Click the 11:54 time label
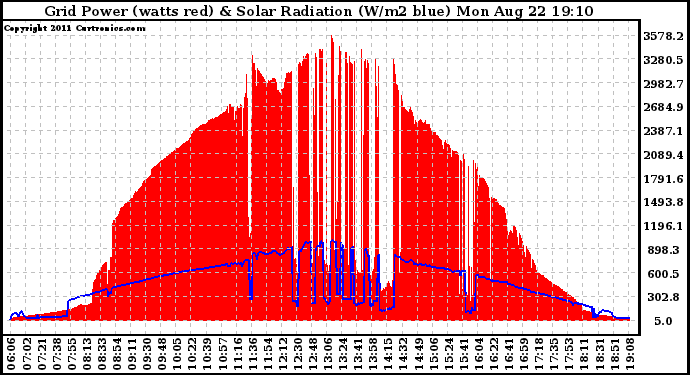 pyautogui.click(x=267, y=354)
